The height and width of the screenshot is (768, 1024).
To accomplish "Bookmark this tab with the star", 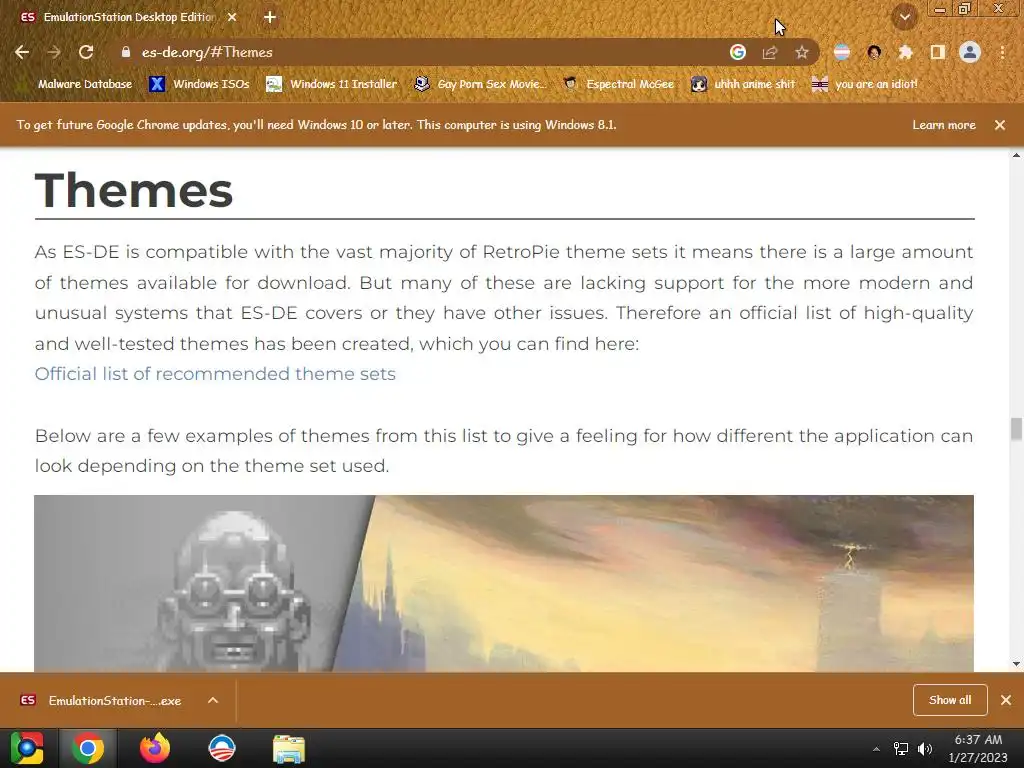I will 802,52.
